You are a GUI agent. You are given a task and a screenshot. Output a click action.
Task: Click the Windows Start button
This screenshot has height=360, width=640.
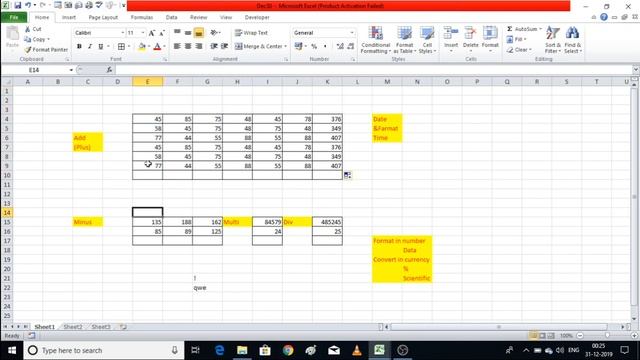12,350
